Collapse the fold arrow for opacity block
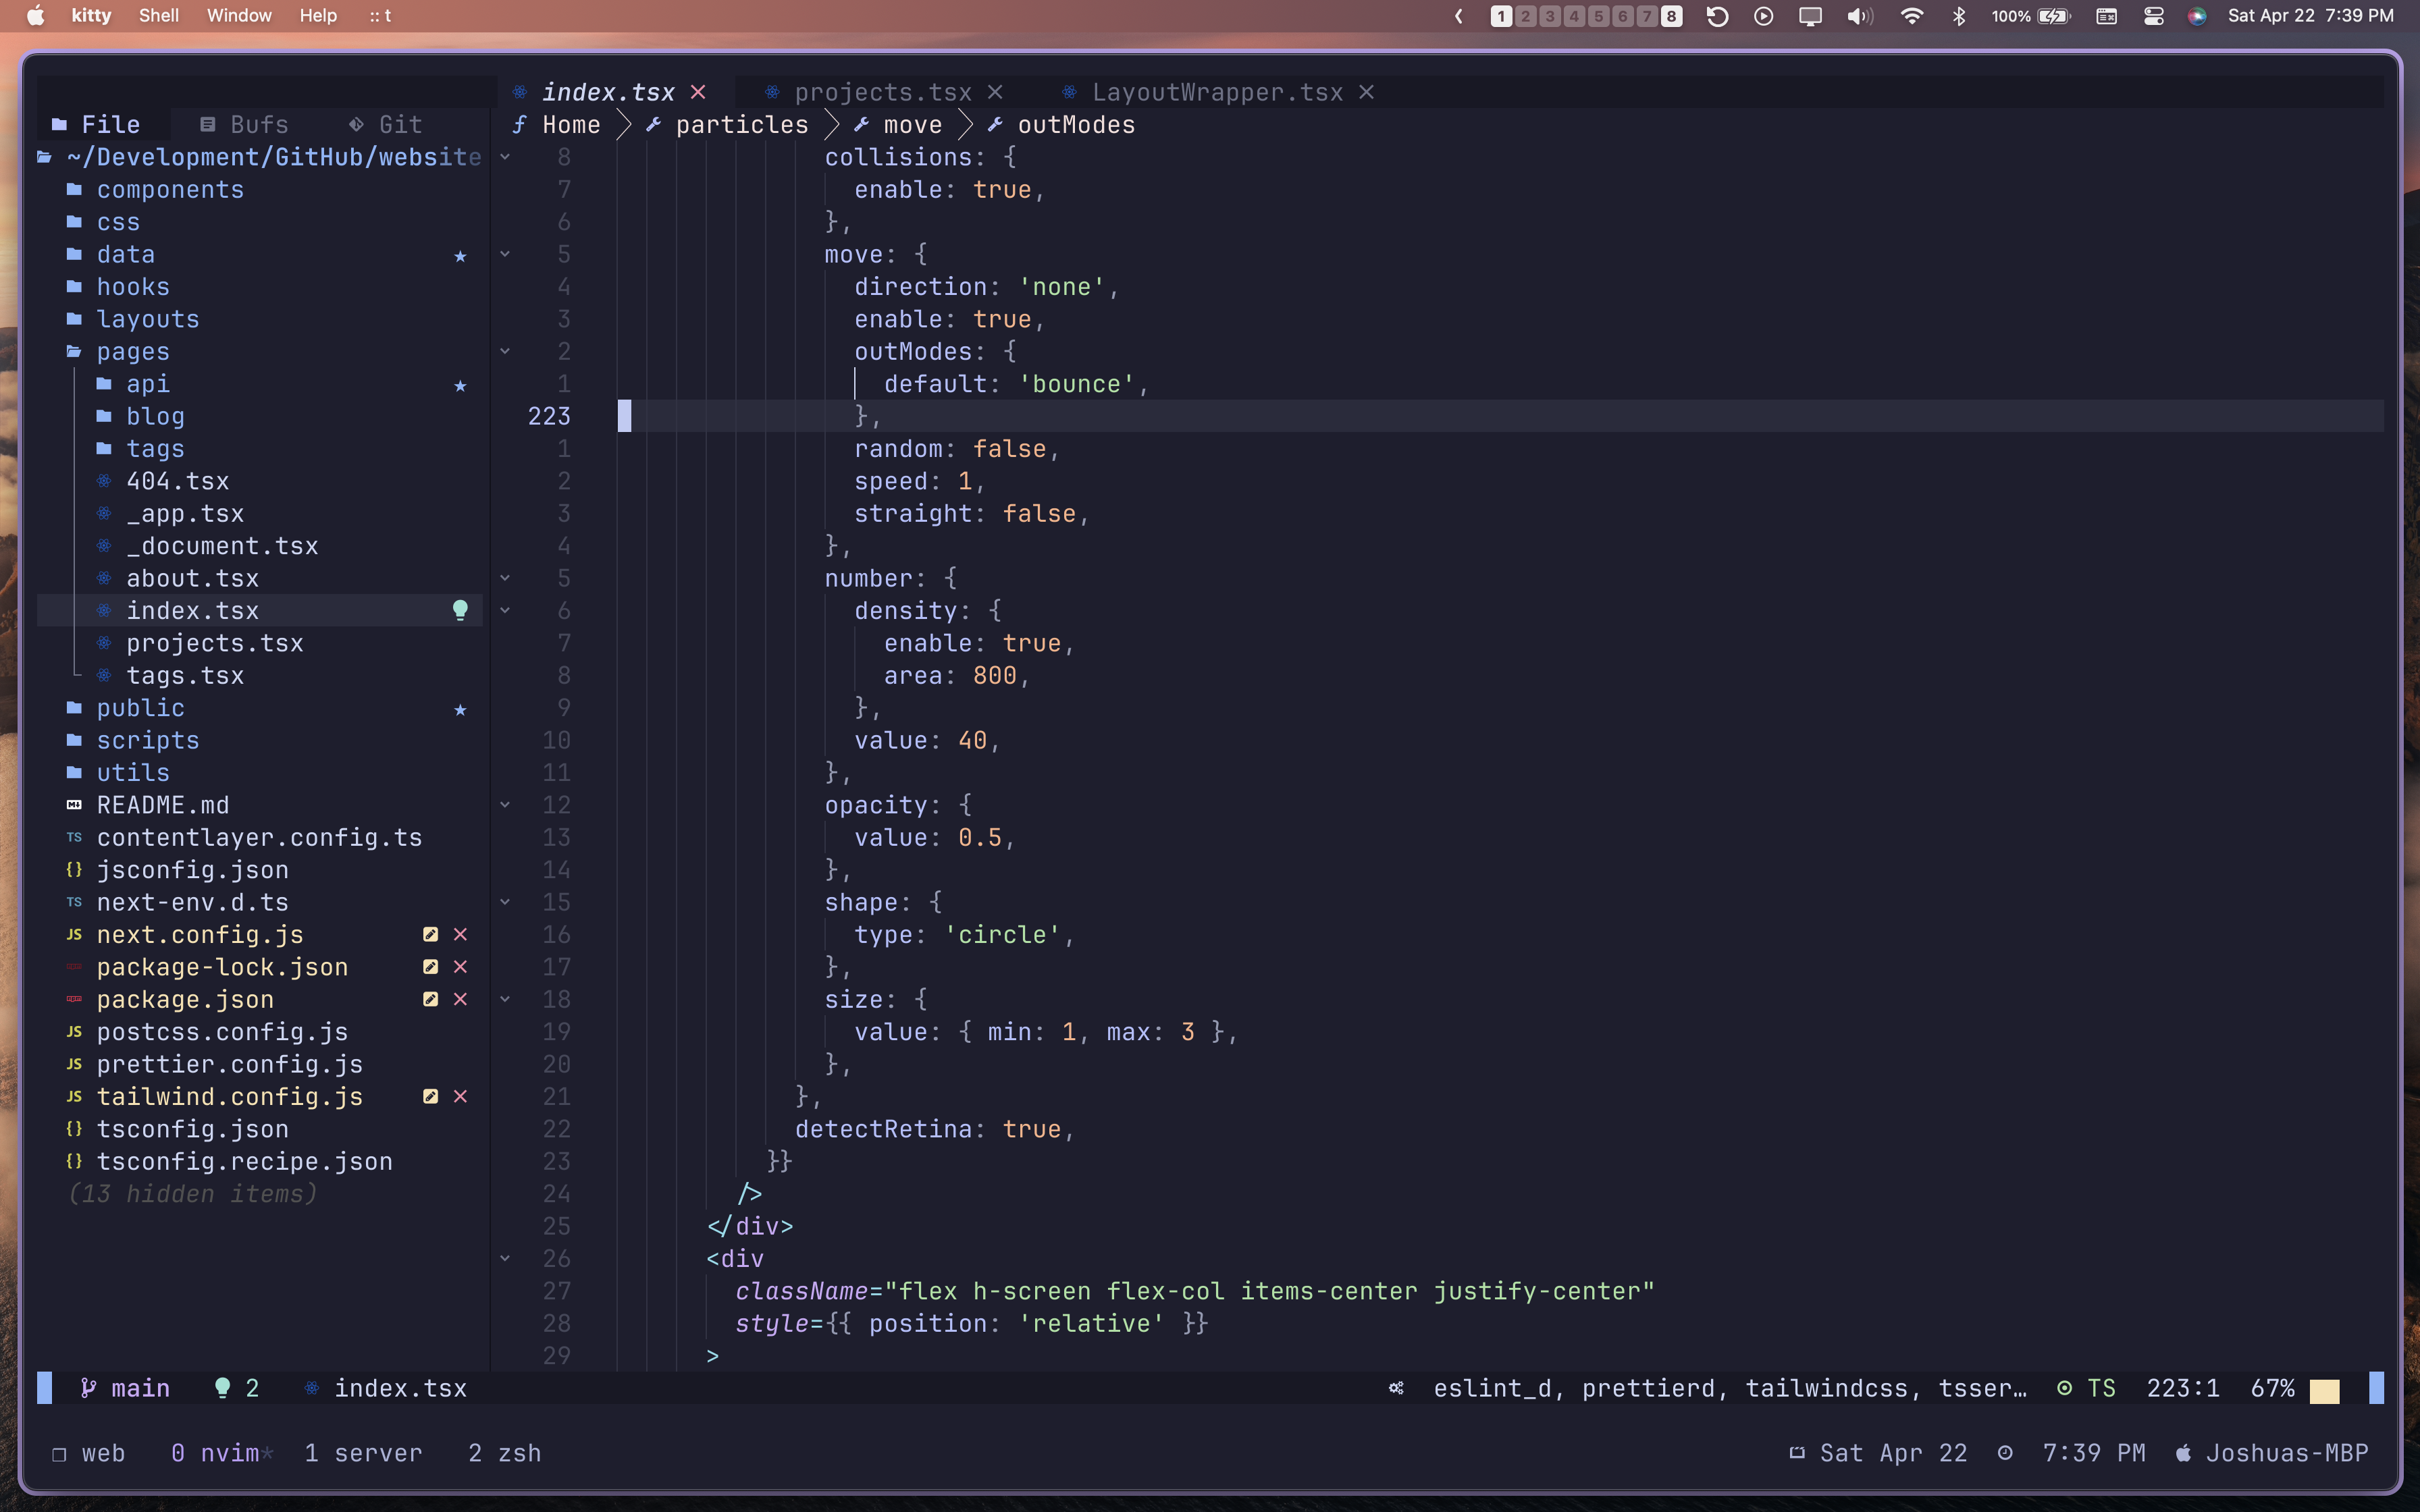Screen dimensions: 2420x1512 pos(505,805)
